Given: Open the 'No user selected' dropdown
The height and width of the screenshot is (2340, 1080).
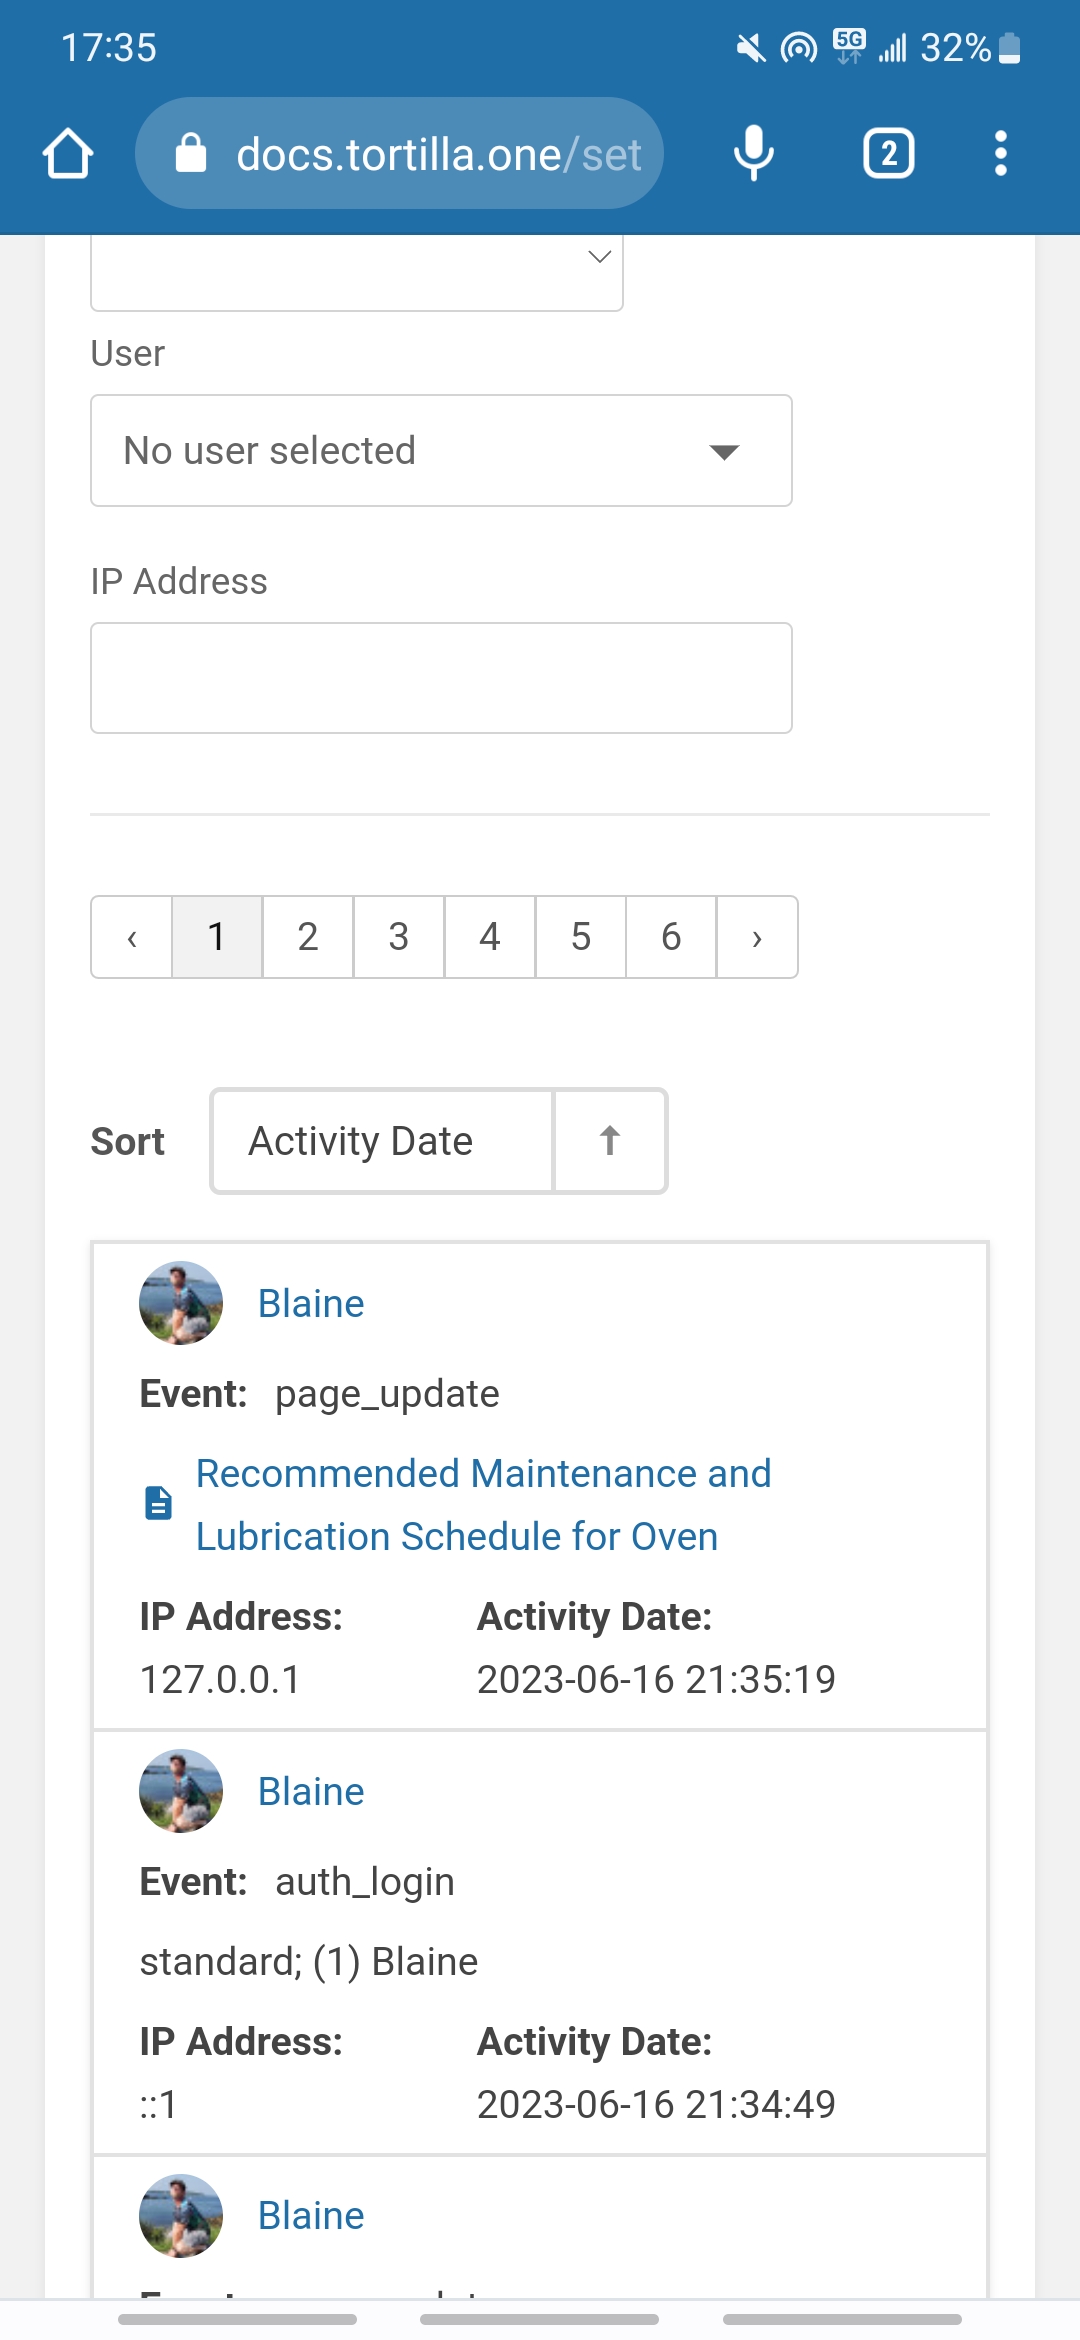Looking at the screenshot, I should click(x=440, y=450).
